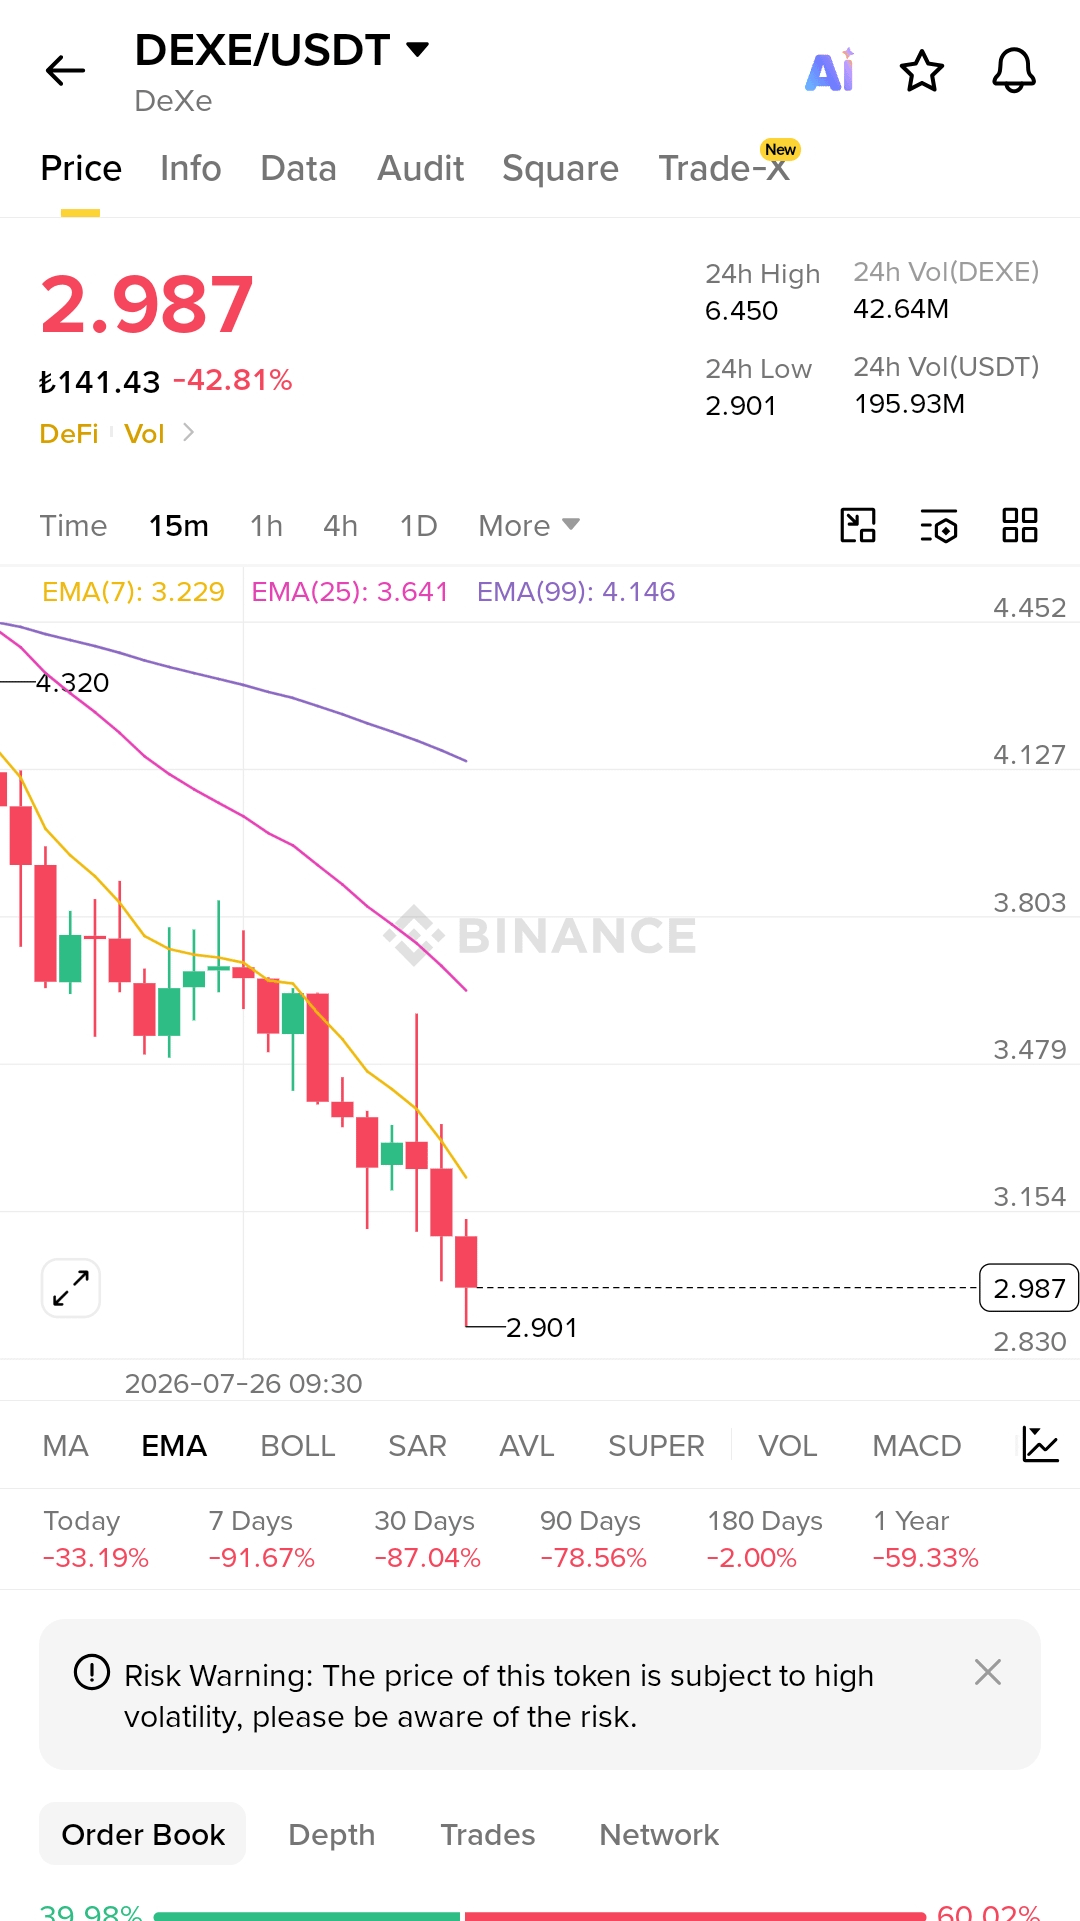Enable the SAR indicator
Image resolution: width=1080 pixels, height=1921 pixels.
(417, 1446)
